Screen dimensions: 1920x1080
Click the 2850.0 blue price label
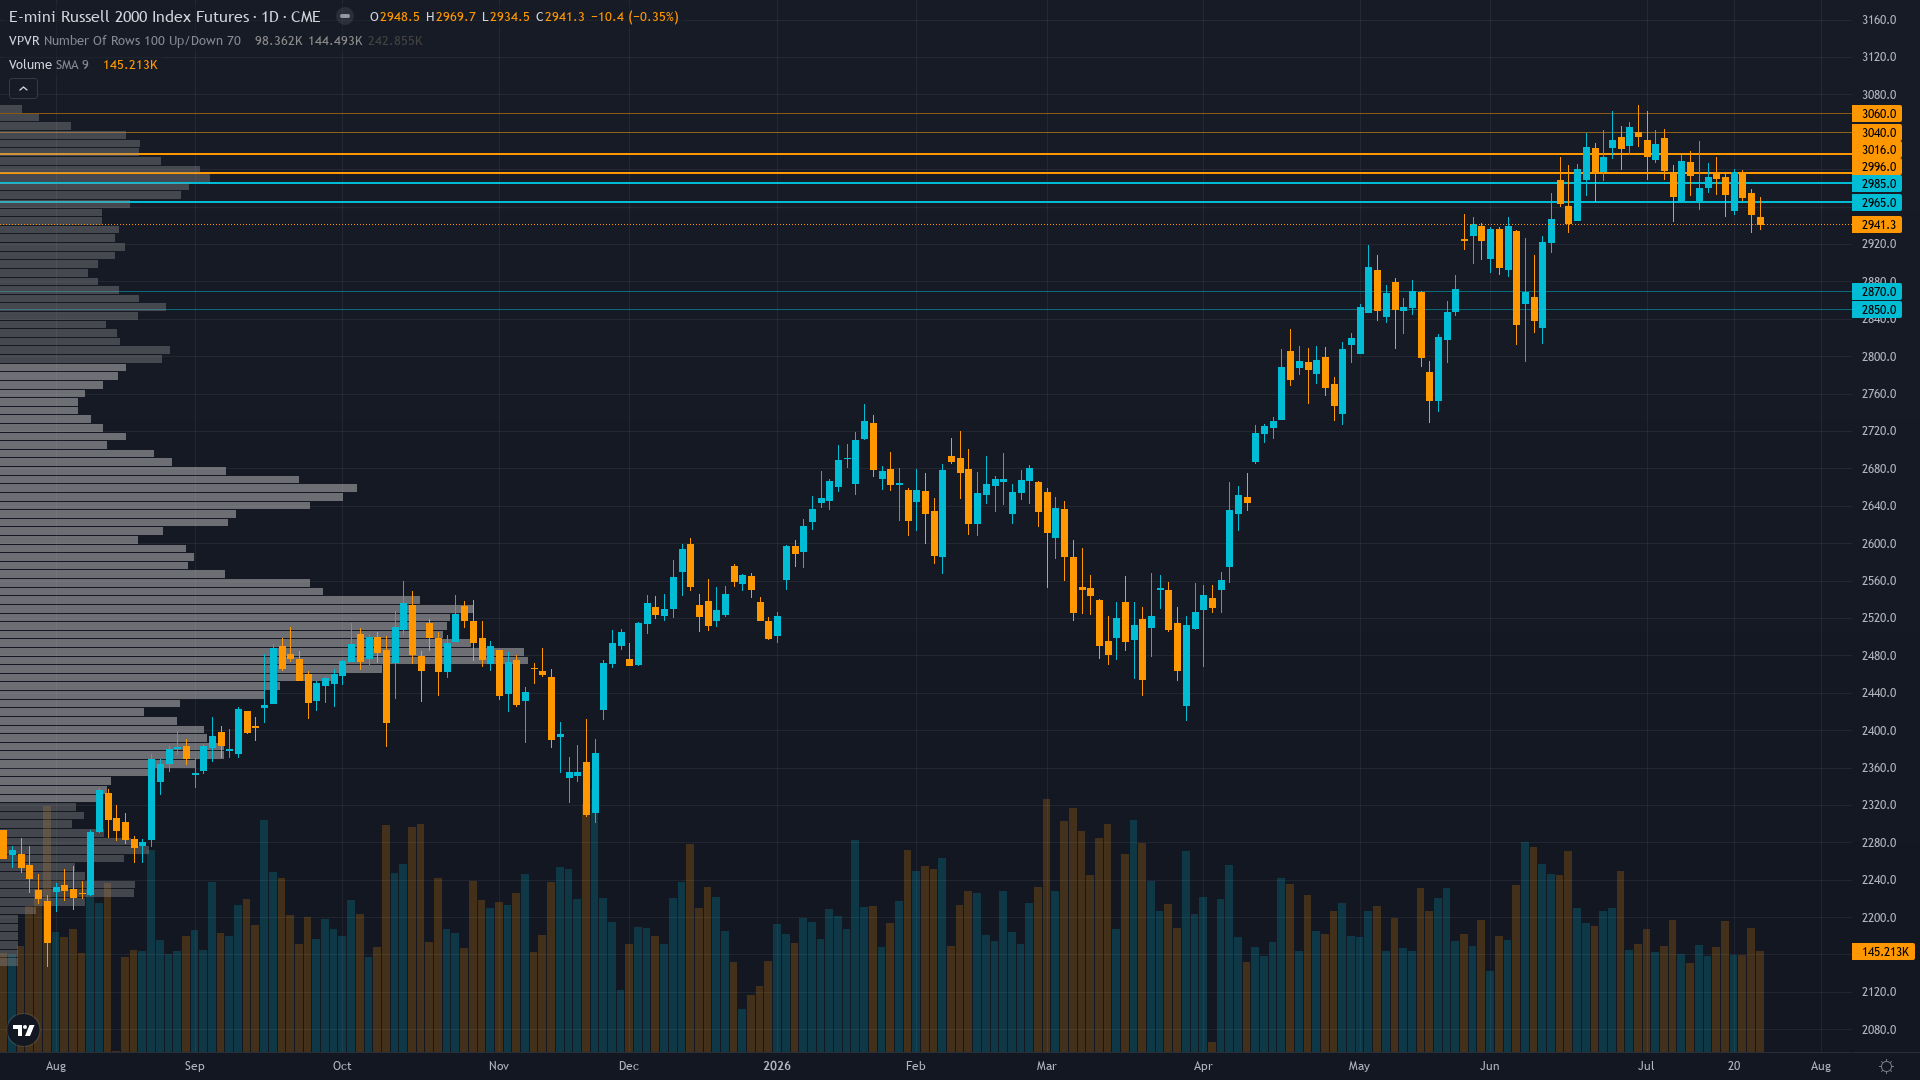pyautogui.click(x=1878, y=310)
